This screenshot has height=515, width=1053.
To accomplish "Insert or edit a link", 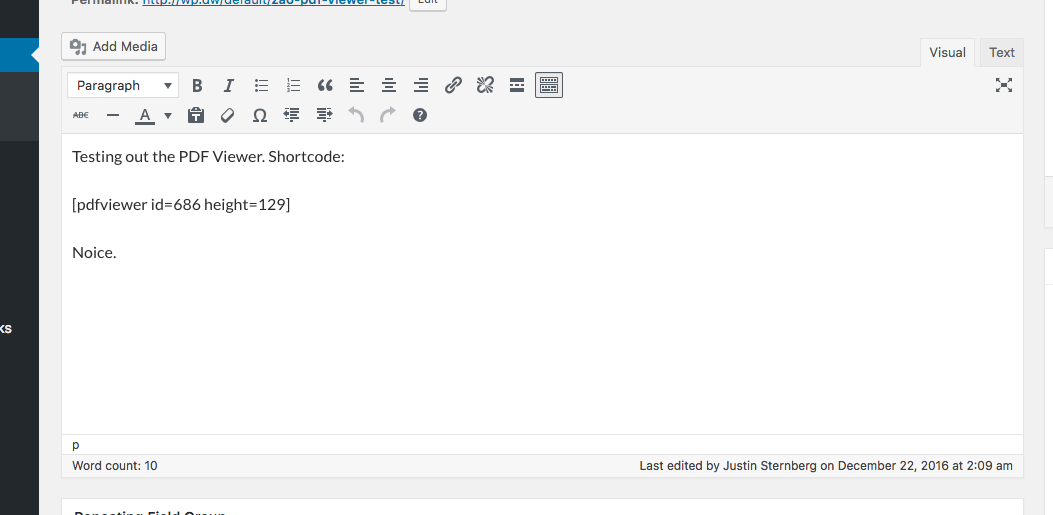I will coord(453,85).
